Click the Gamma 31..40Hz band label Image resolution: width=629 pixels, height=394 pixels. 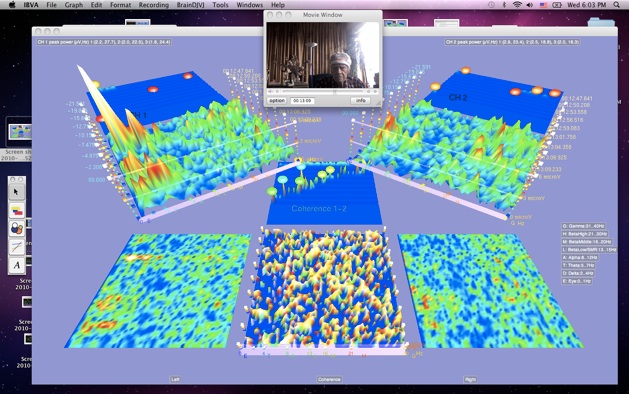pos(583,226)
